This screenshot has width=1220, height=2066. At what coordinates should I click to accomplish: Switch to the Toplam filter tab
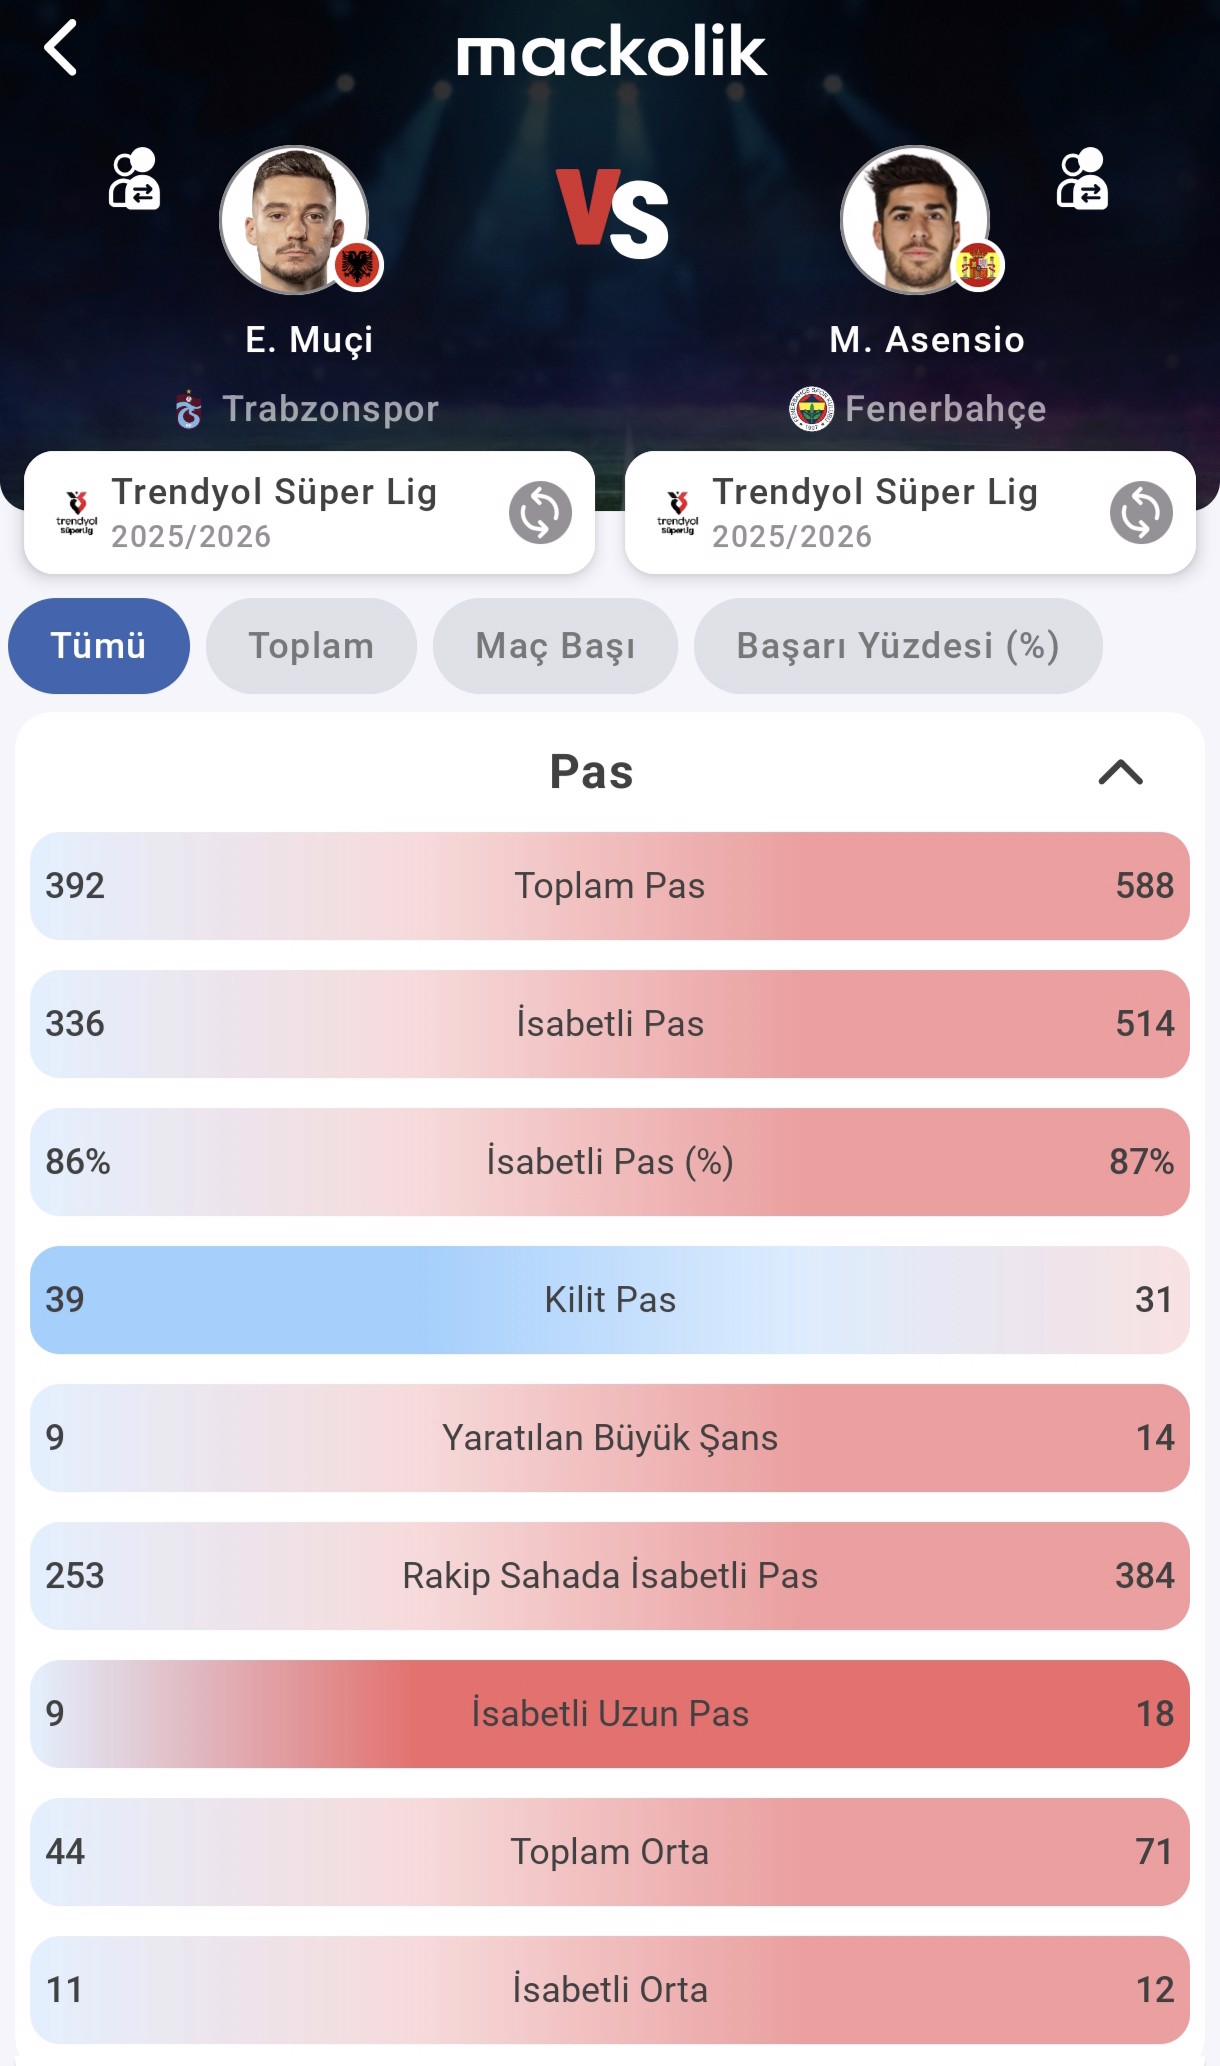[x=311, y=646]
